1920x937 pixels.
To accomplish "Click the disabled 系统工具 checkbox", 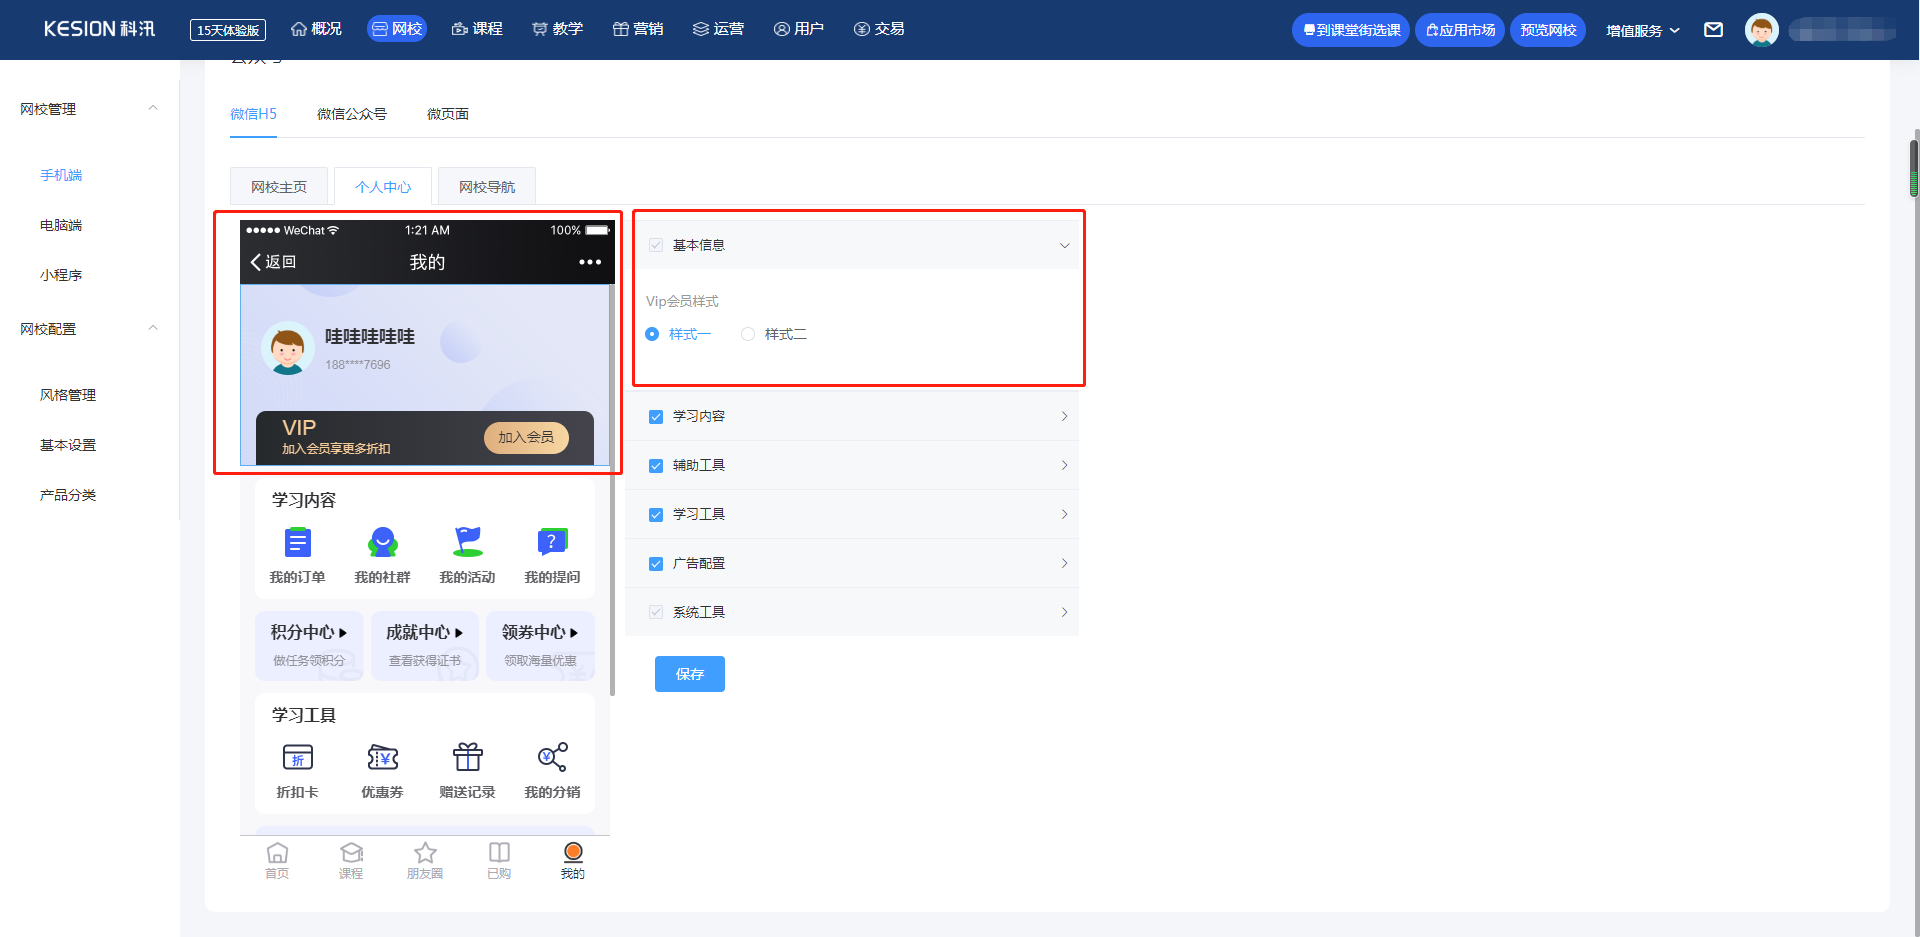I will (656, 612).
